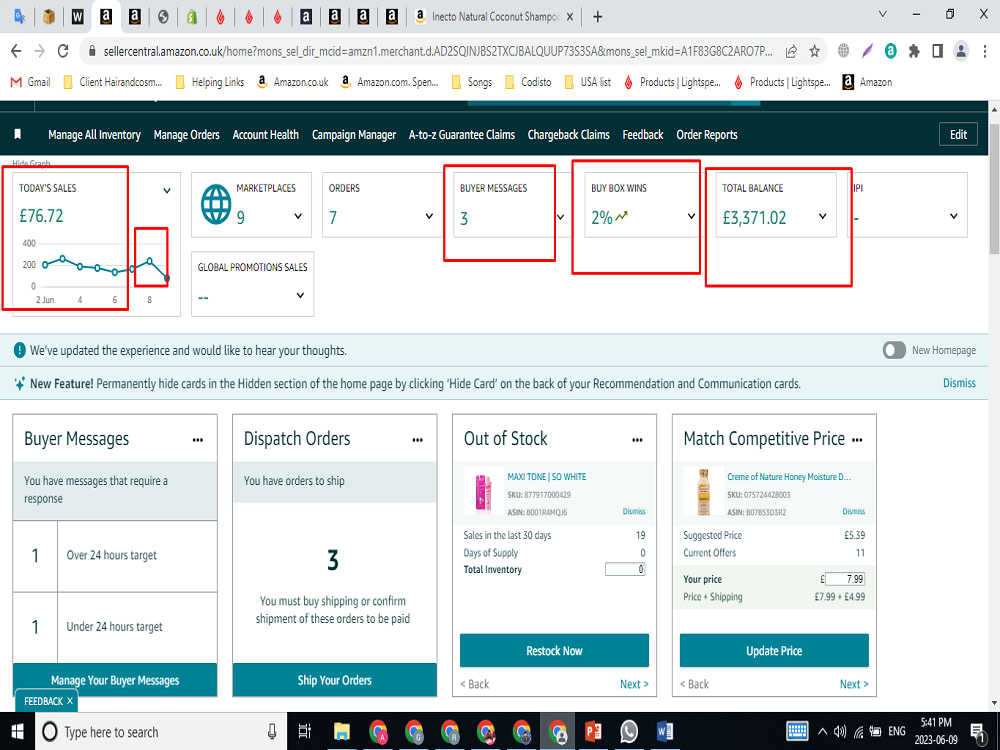Open the Windows Start menu

pyautogui.click(x=17, y=732)
